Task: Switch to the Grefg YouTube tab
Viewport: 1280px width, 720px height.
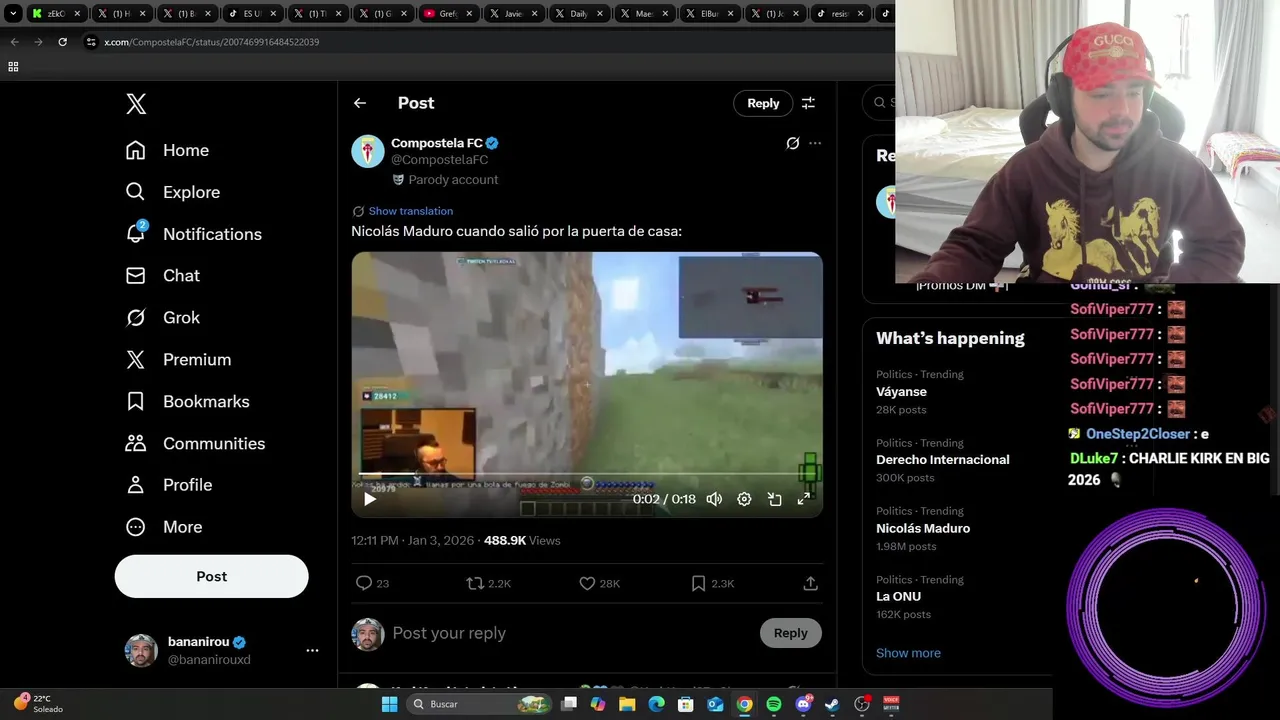Action: (447, 14)
